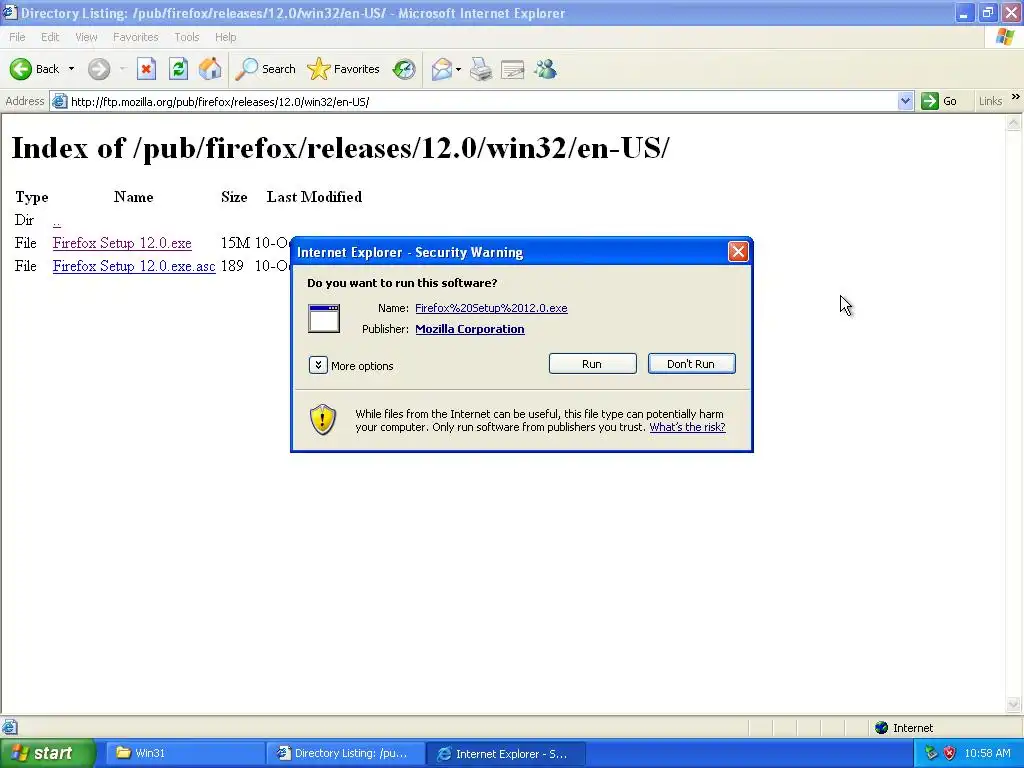Image resolution: width=1024 pixels, height=768 pixels.
Task: Open the address bar dropdown arrow
Action: tap(905, 101)
